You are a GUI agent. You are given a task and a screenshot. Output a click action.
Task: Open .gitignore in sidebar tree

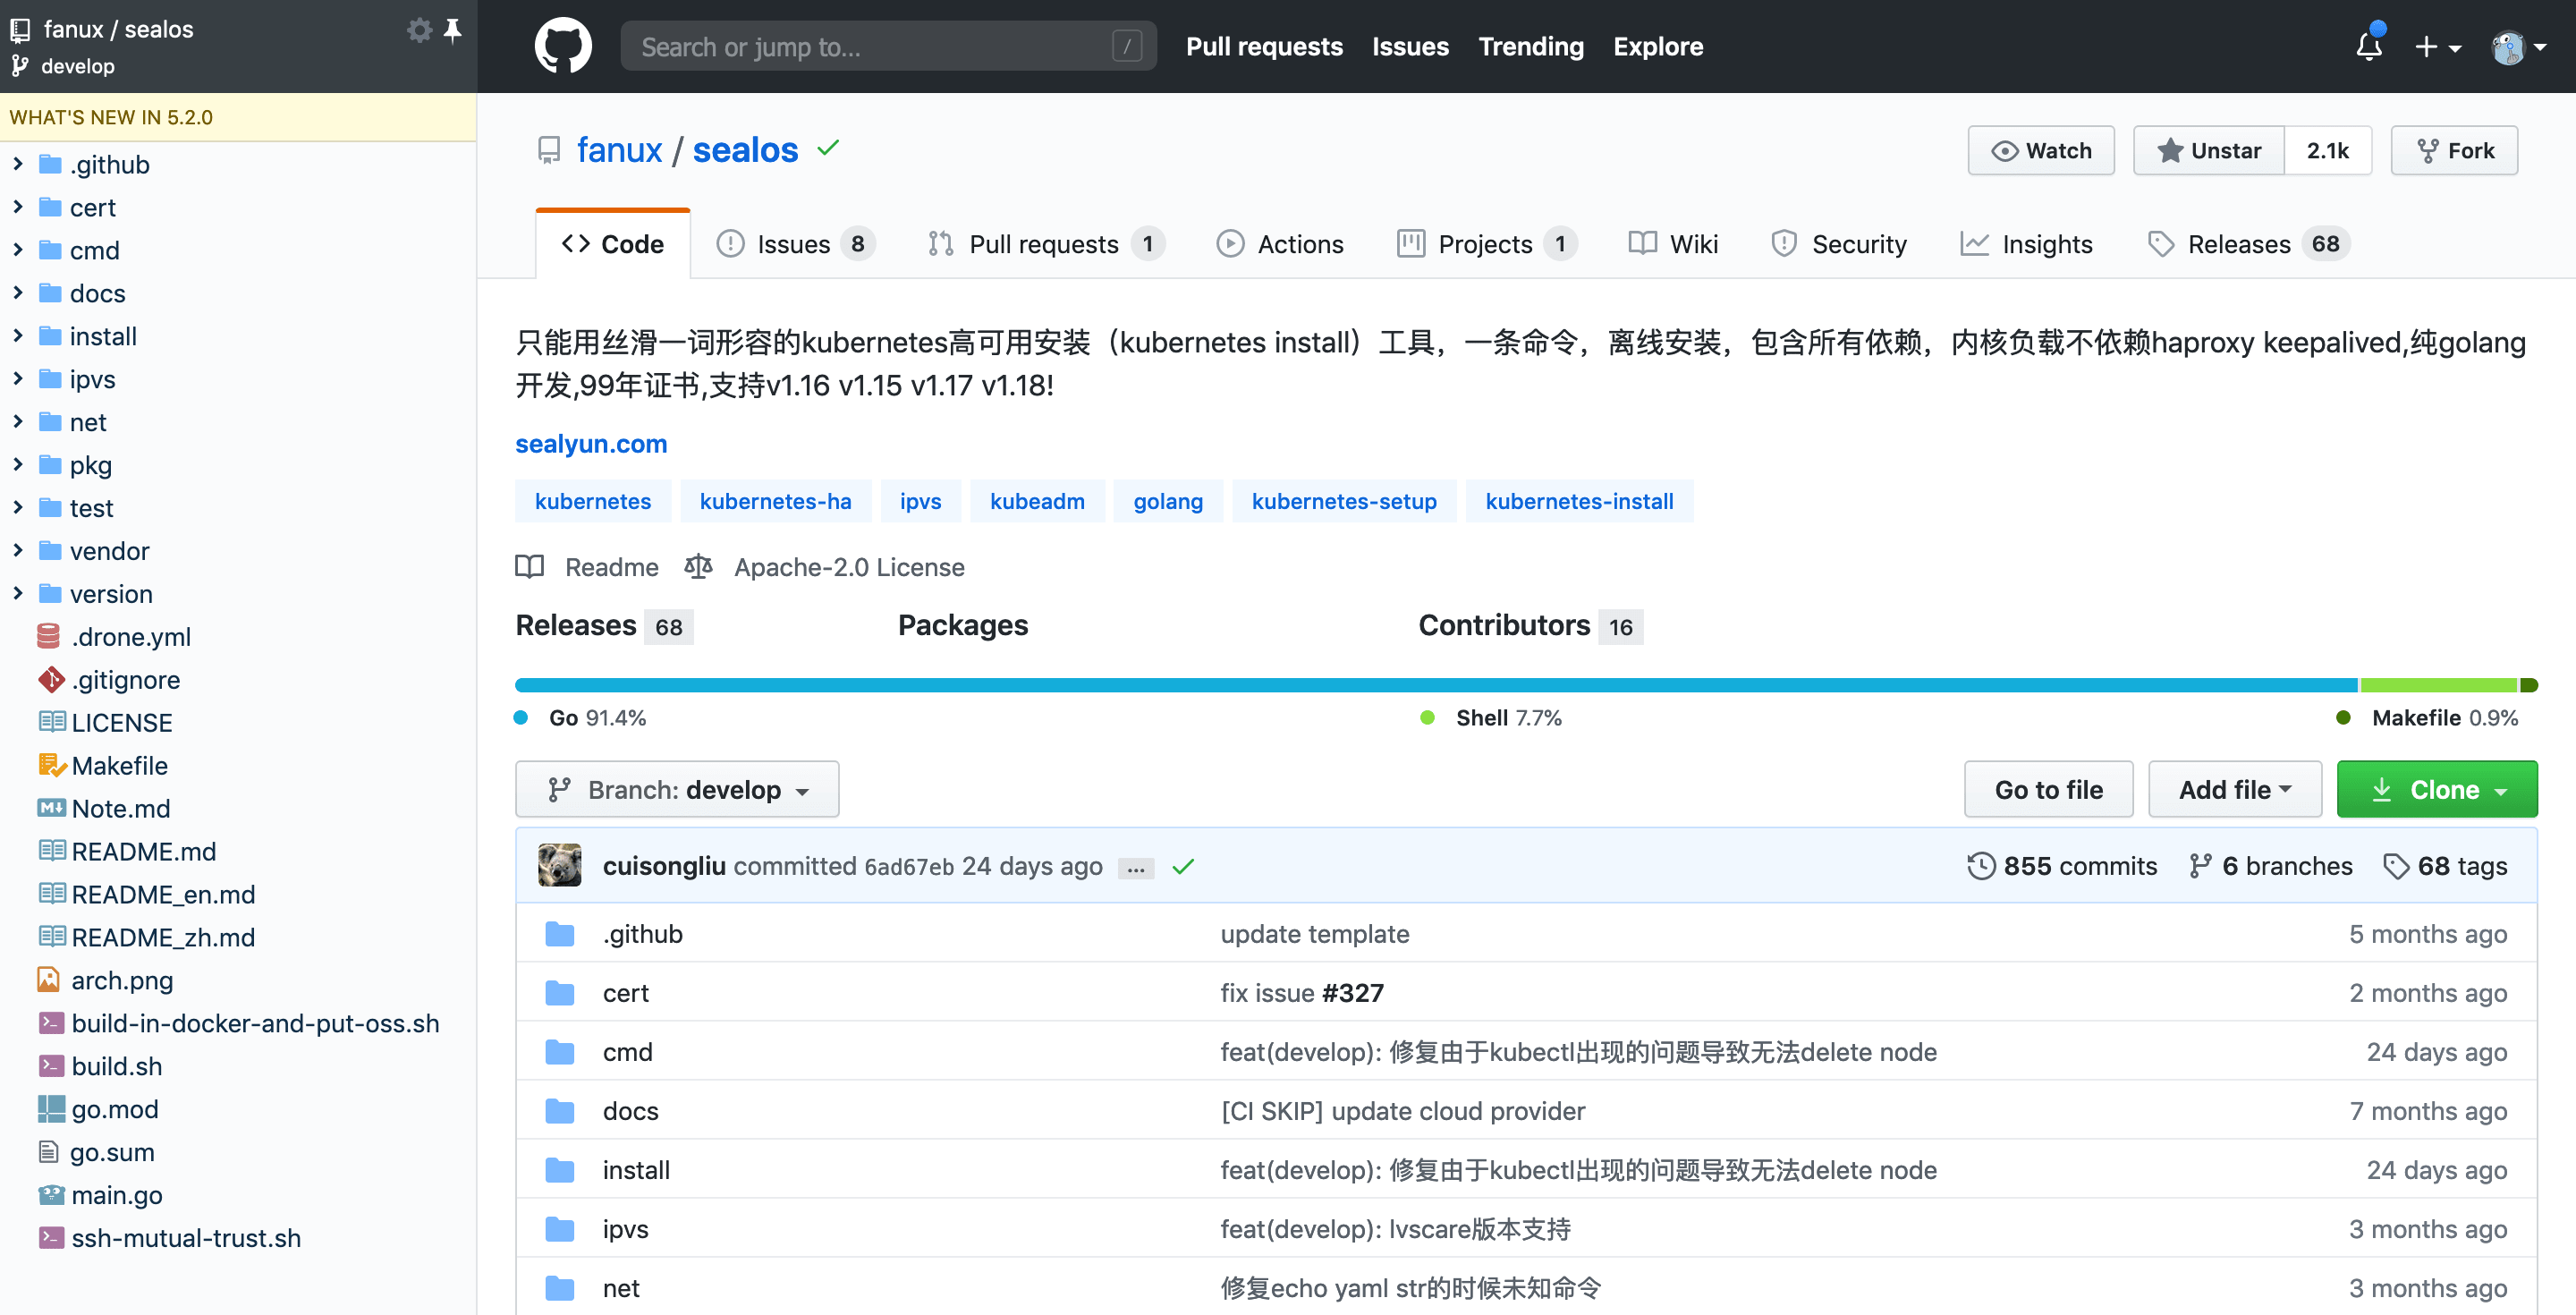pyautogui.click(x=125, y=680)
